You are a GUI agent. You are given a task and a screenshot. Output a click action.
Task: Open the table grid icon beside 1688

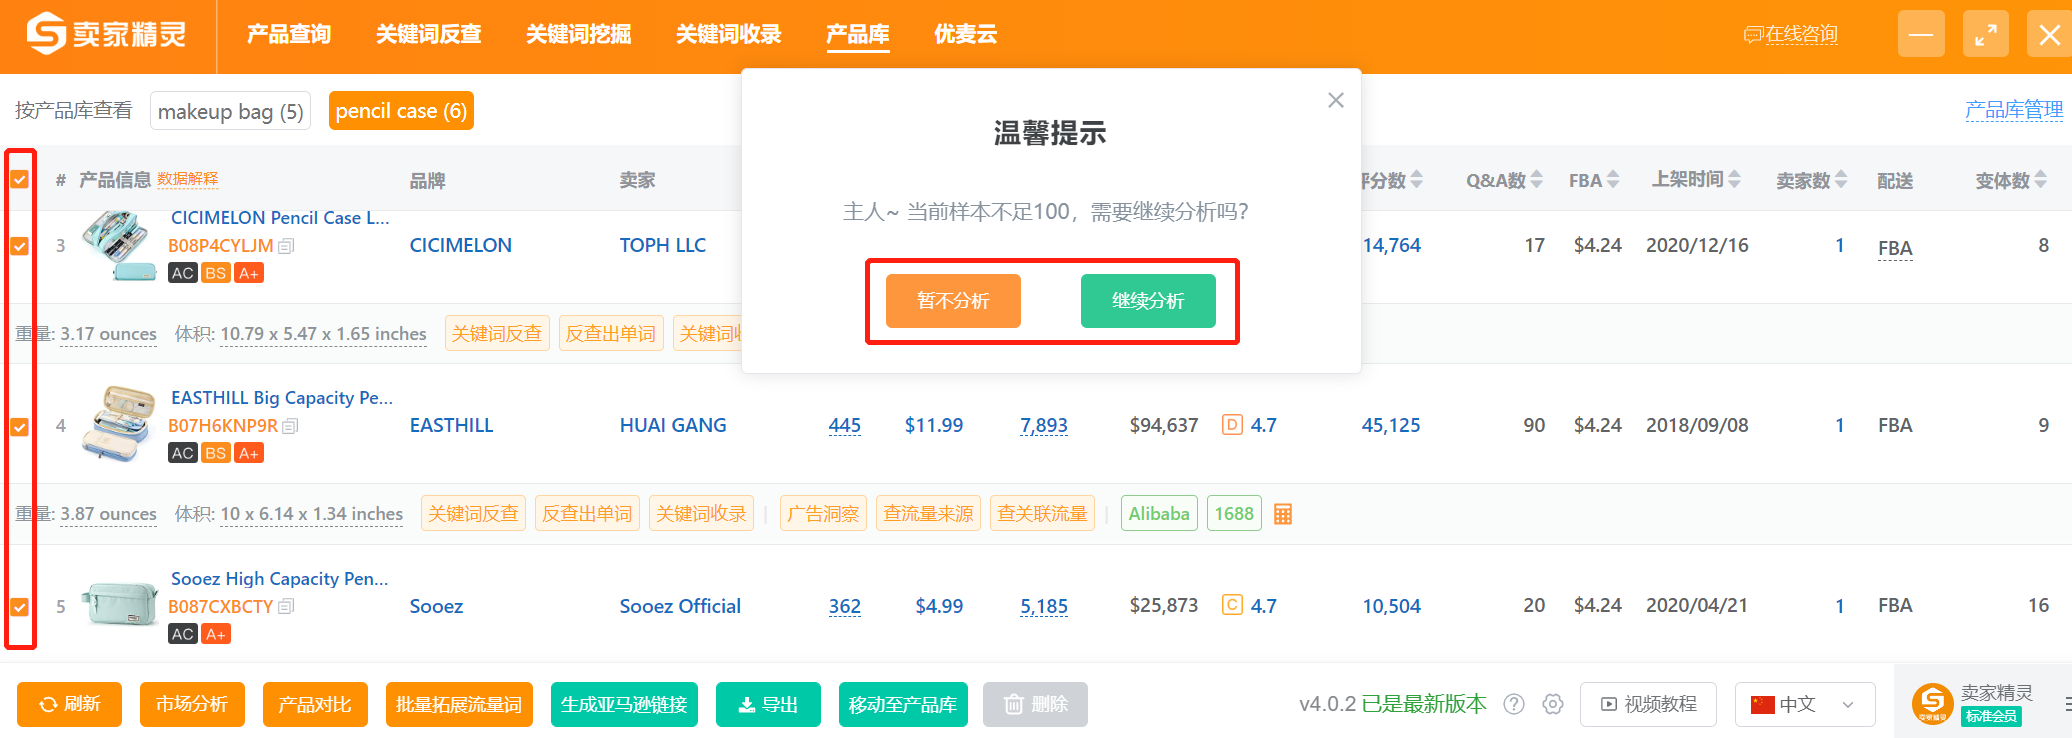tap(1283, 514)
